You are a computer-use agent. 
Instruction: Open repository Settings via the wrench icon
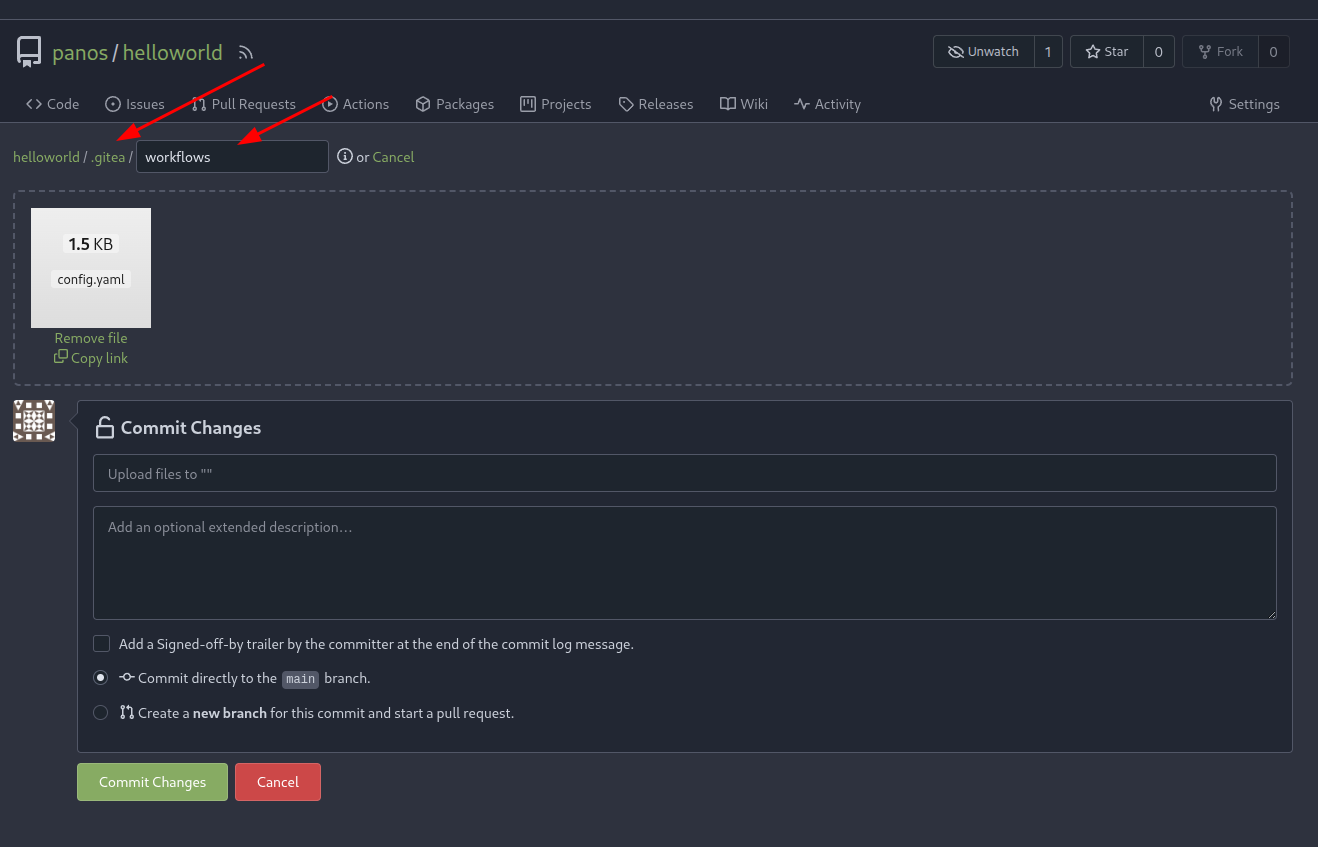point(1214,104)
